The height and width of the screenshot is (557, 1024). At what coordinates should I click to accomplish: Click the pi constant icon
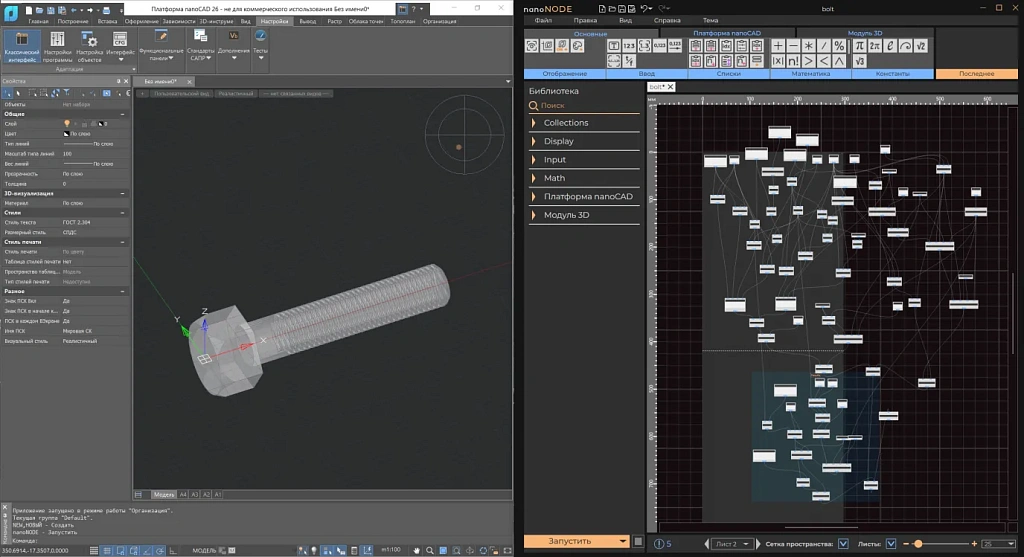[x=859, y=46]
